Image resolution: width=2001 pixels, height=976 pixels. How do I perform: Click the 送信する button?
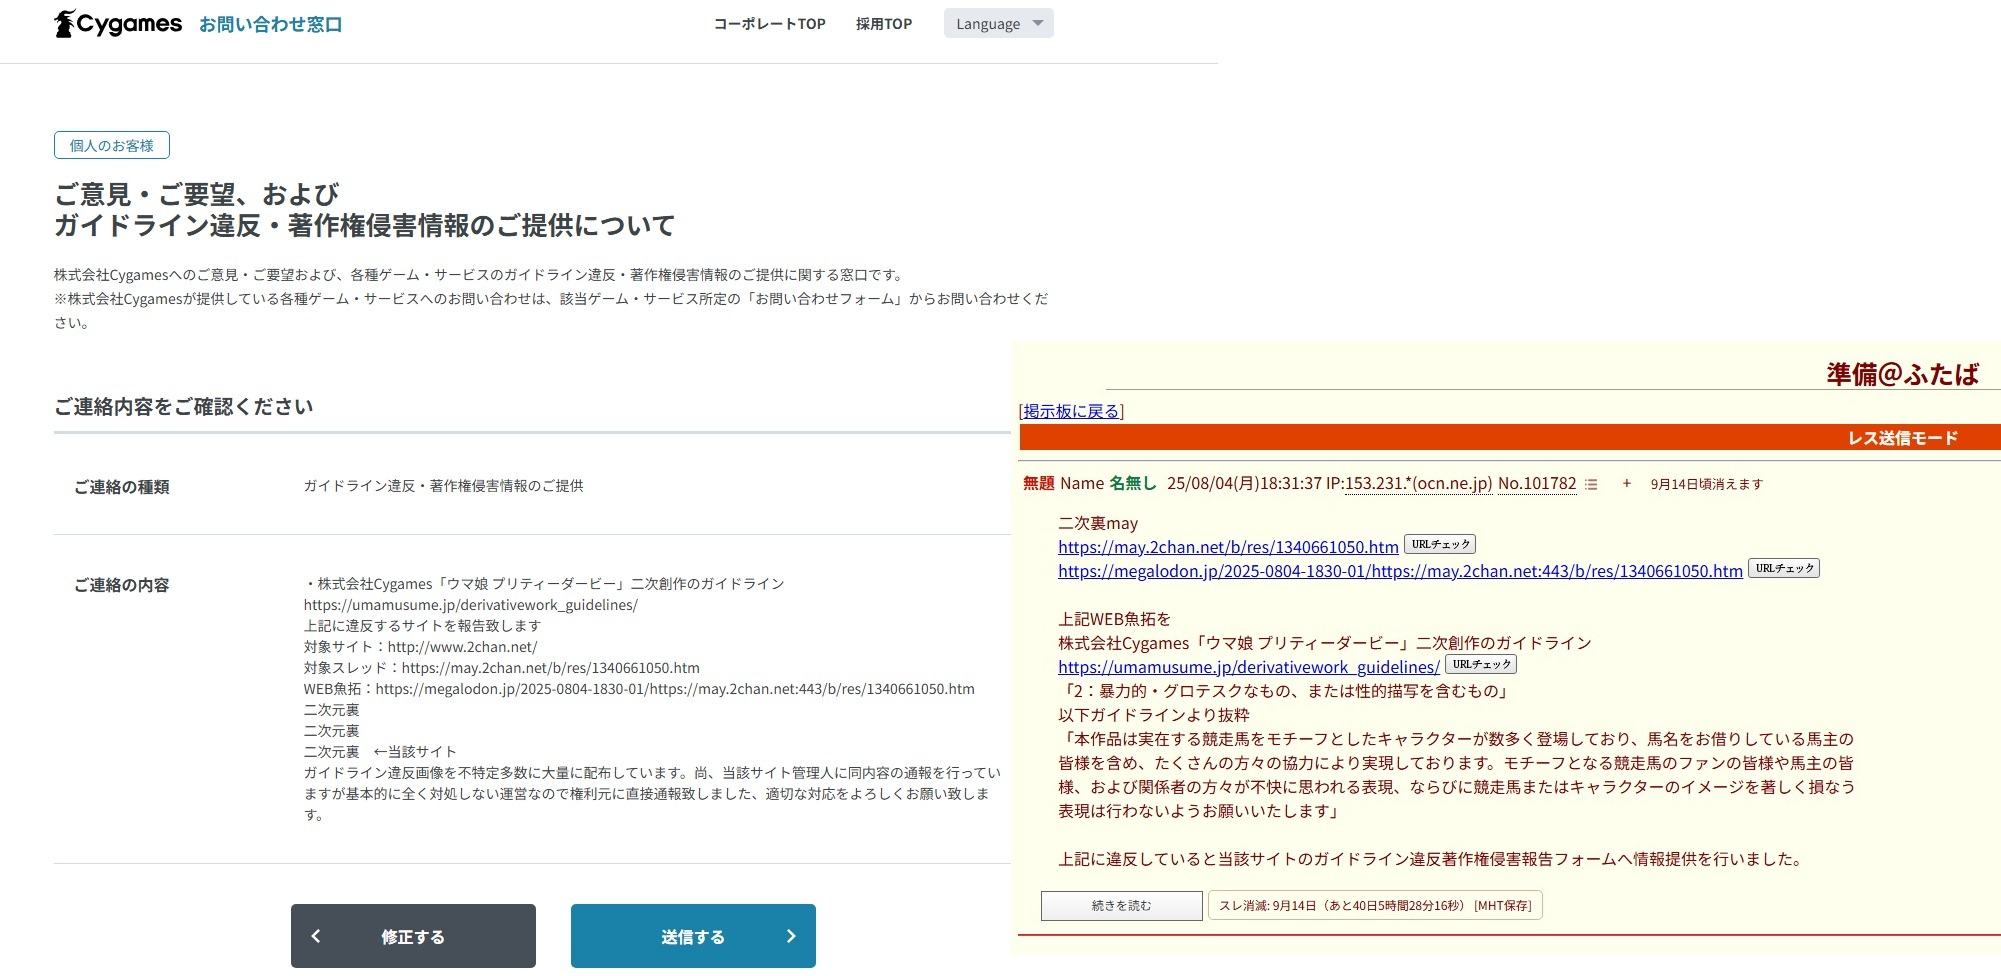tap(693, 936)
